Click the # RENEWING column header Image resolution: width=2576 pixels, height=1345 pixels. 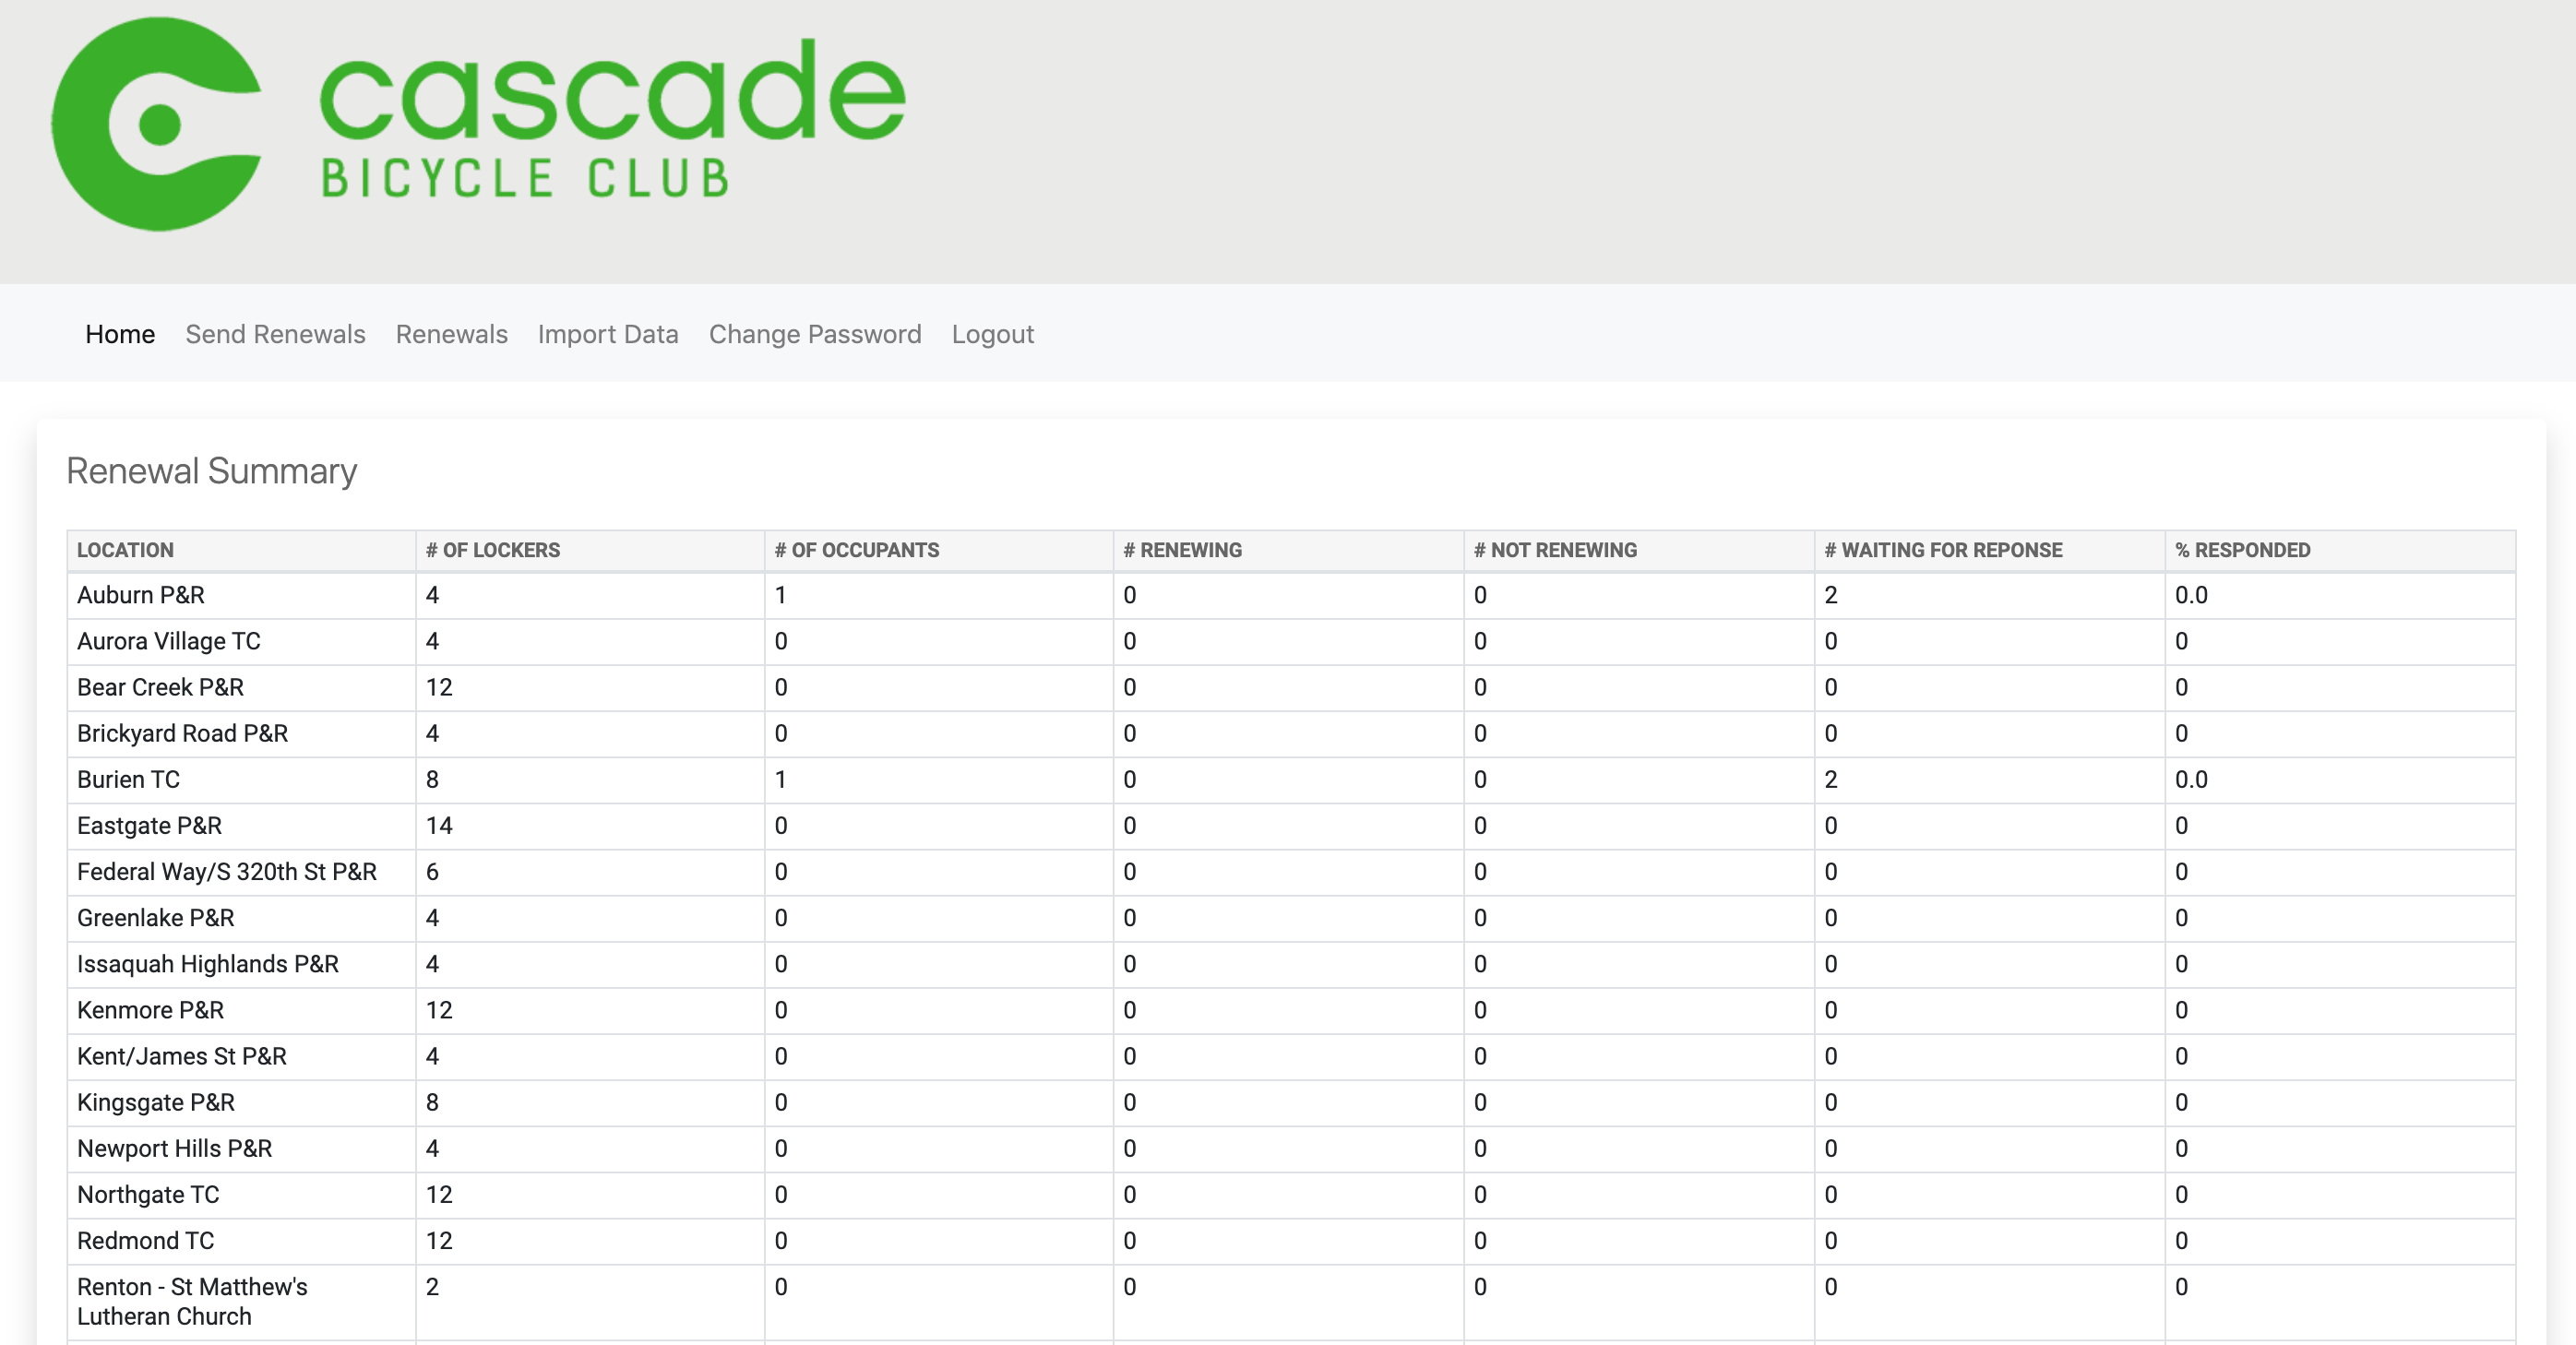pos(1182,550)
